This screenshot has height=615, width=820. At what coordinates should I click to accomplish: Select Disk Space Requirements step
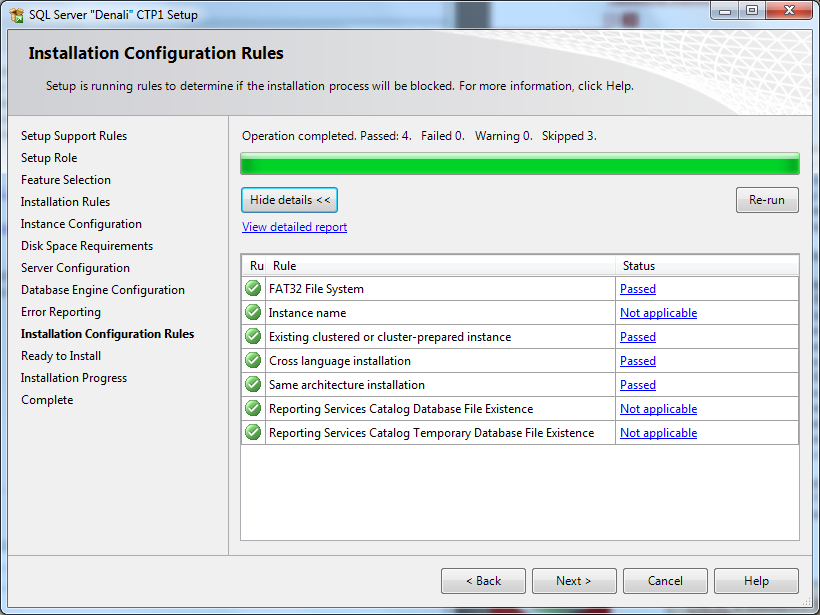pyautogui.click(x=87, y=246)
